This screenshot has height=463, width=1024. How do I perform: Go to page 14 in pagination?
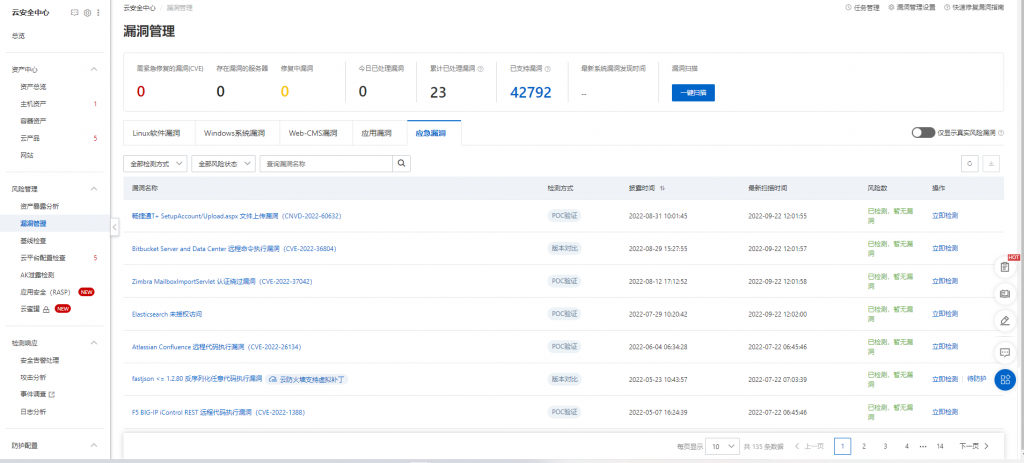pos(940,446)
